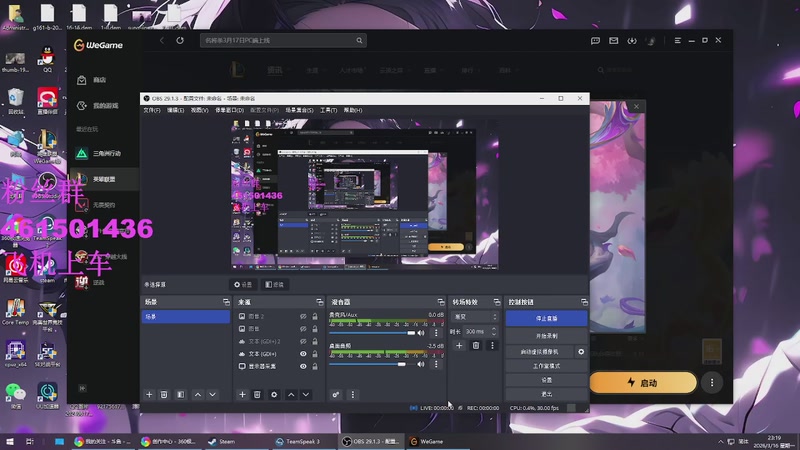Image resolution: width=800 pixels, height=450 pixels.
Task: Open 文件(F) menu in OBS
Action: [x=152, y=110]
